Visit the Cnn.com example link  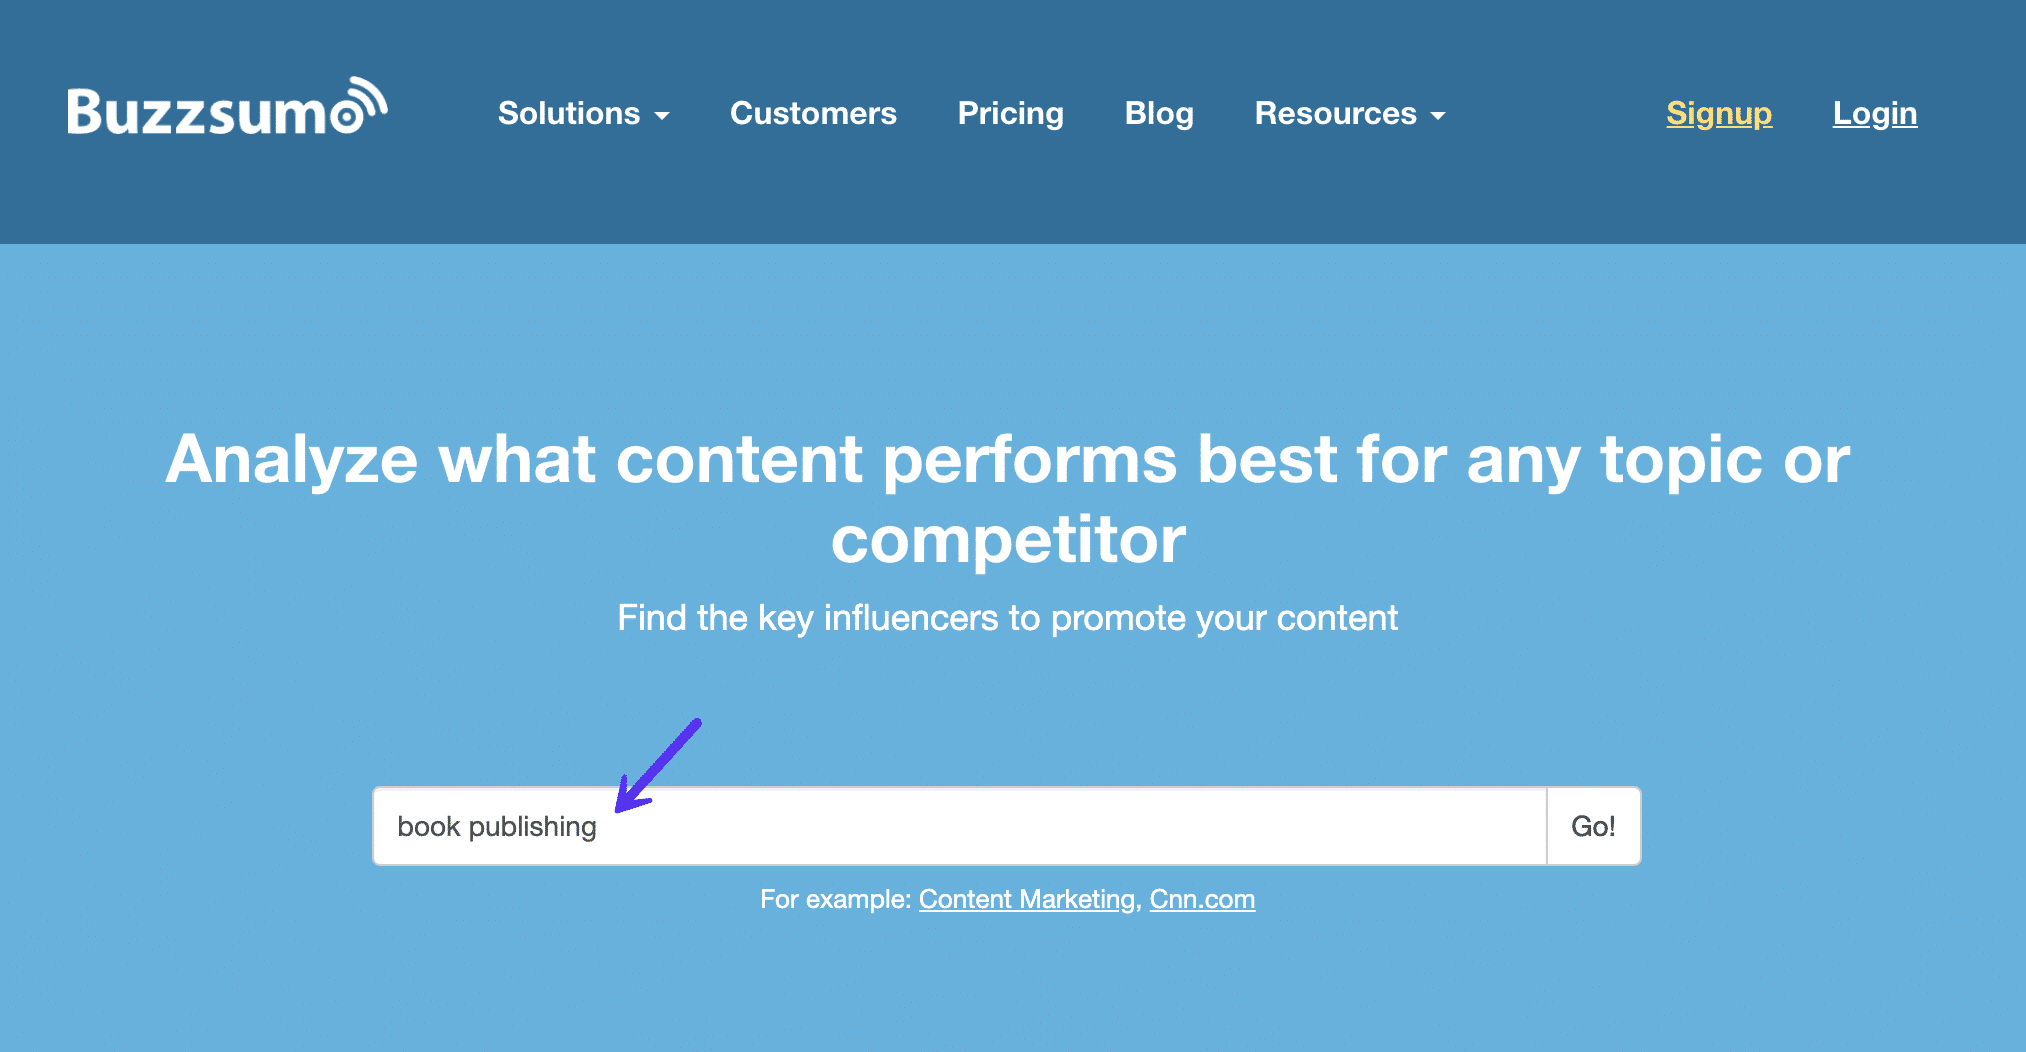(x=1202, y=899)
